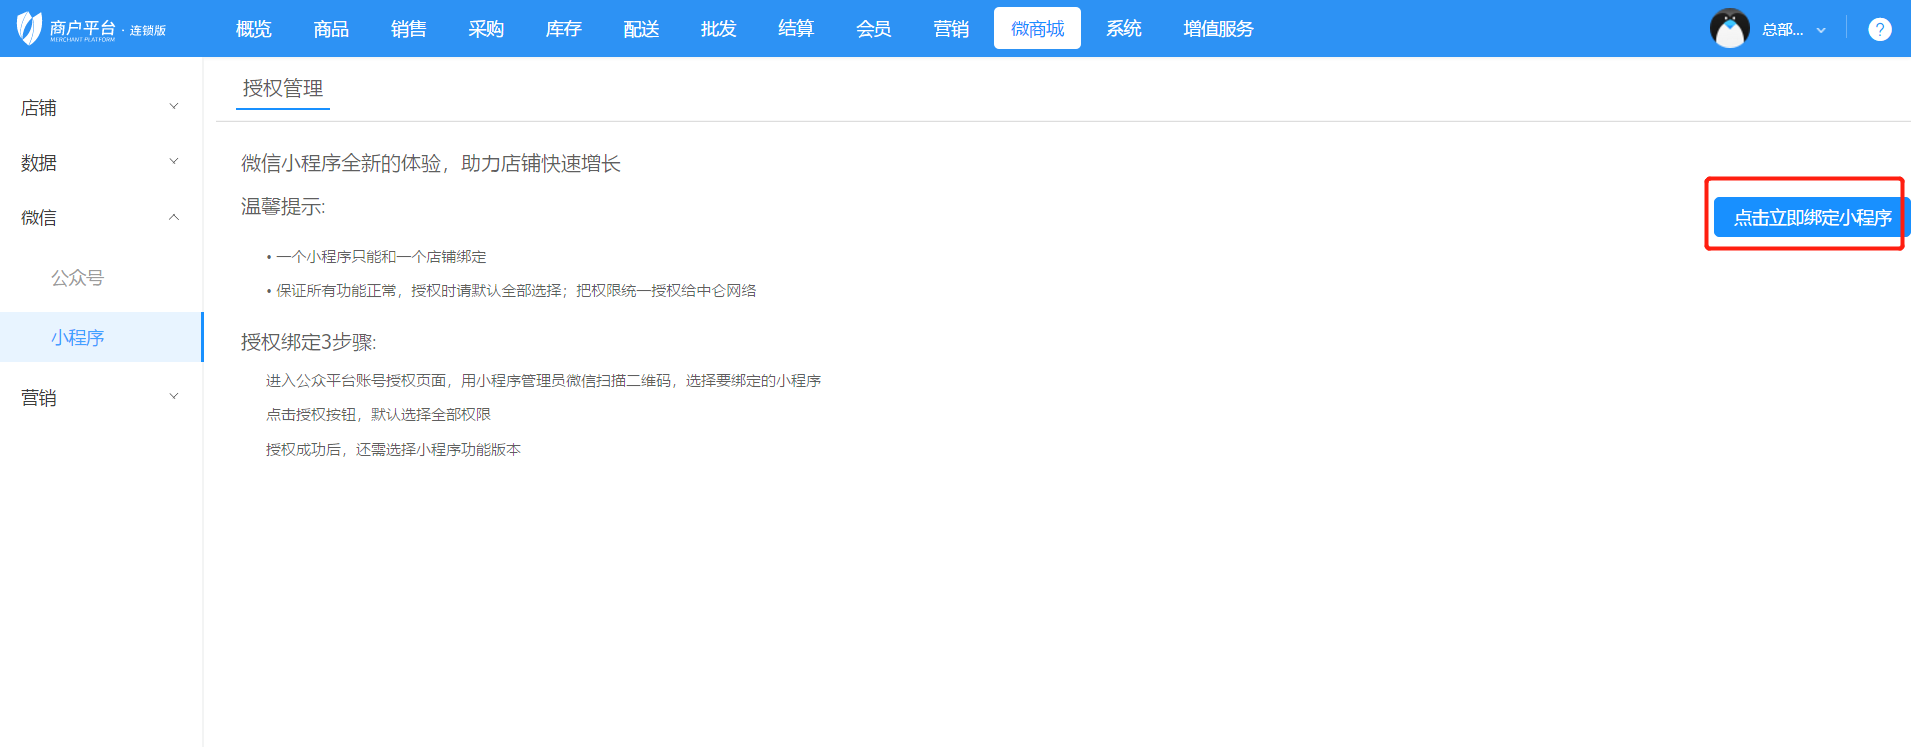
Task: Open the 总部 account dropdown arrow
Action: (1821, 30)
